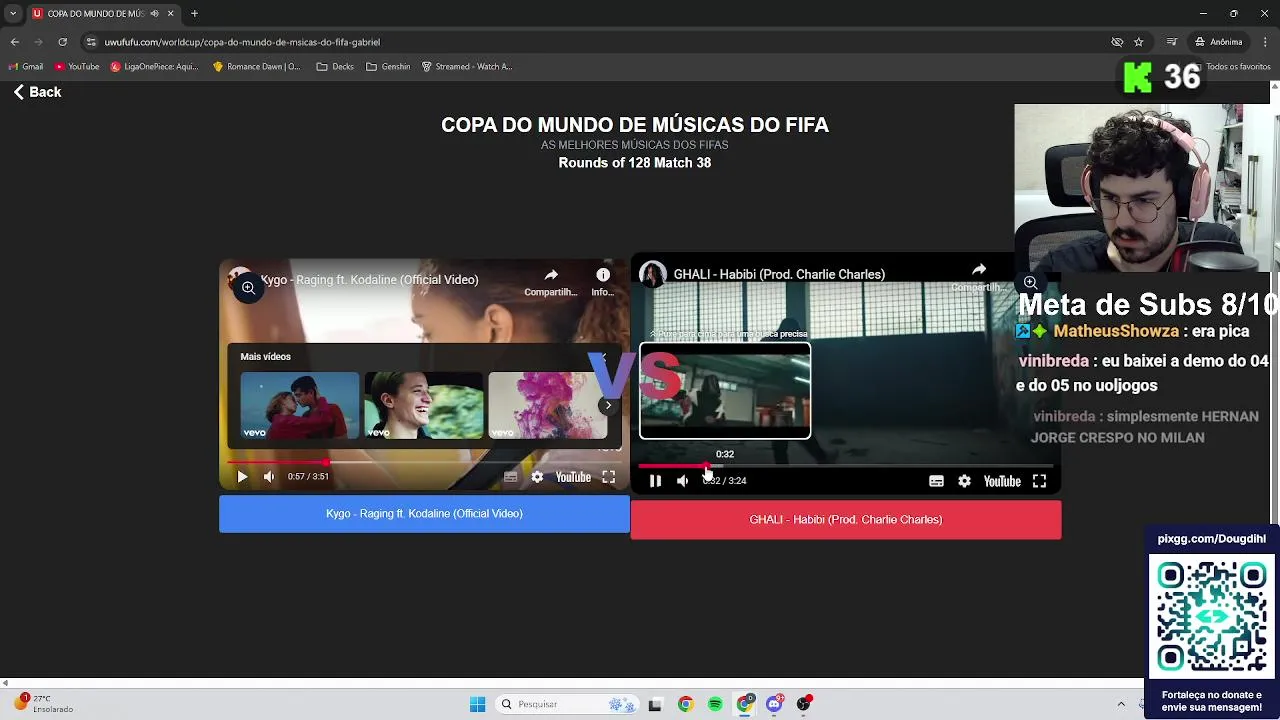This screenshot has height=720, width=1280.
Task: Open OBS Studio from taskbar
Action: [804, 705]
